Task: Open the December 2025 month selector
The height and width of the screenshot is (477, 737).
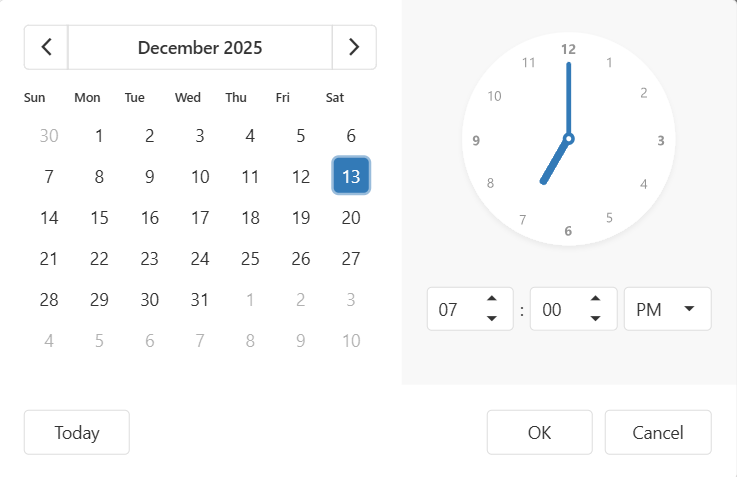Action: click(x=200, y=47)
